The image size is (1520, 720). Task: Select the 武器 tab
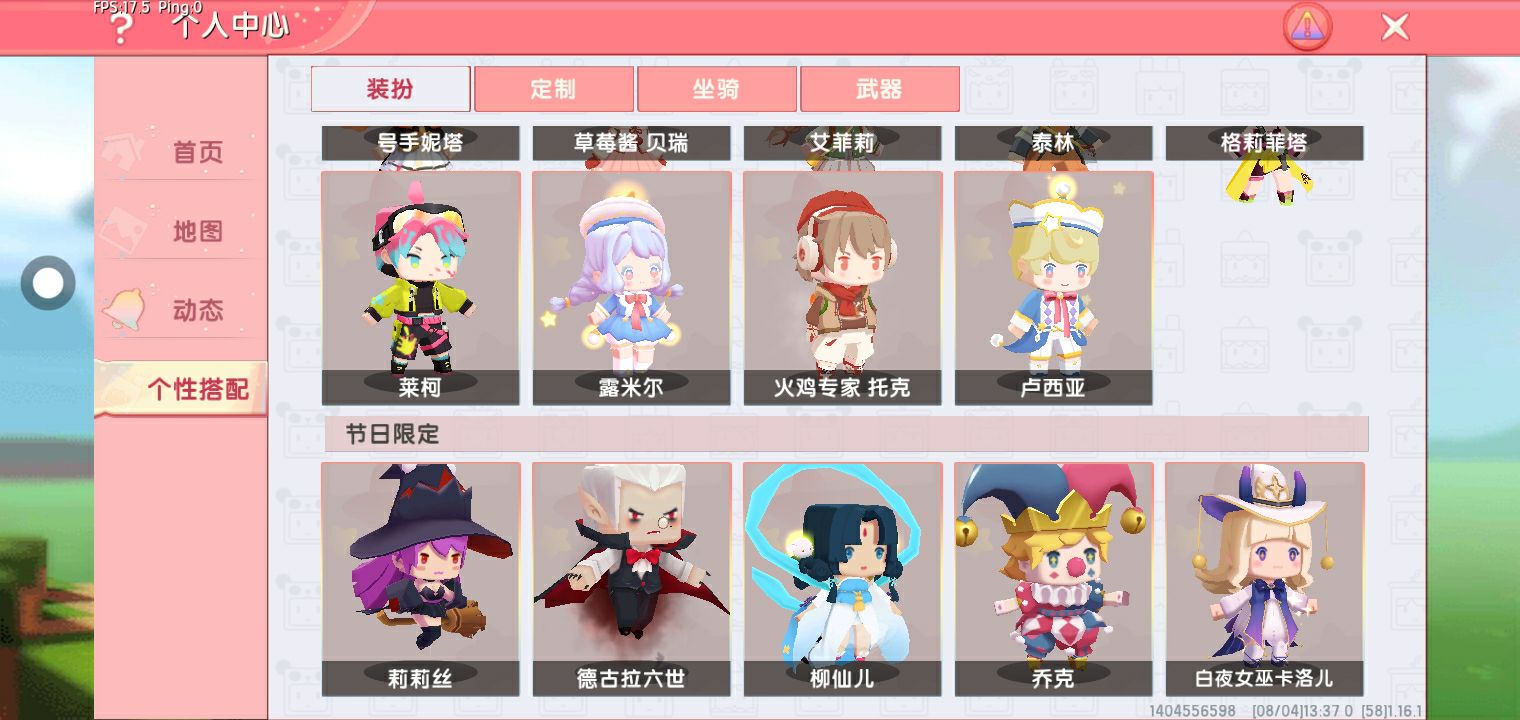pyautogui.click(x=880, y=89)
